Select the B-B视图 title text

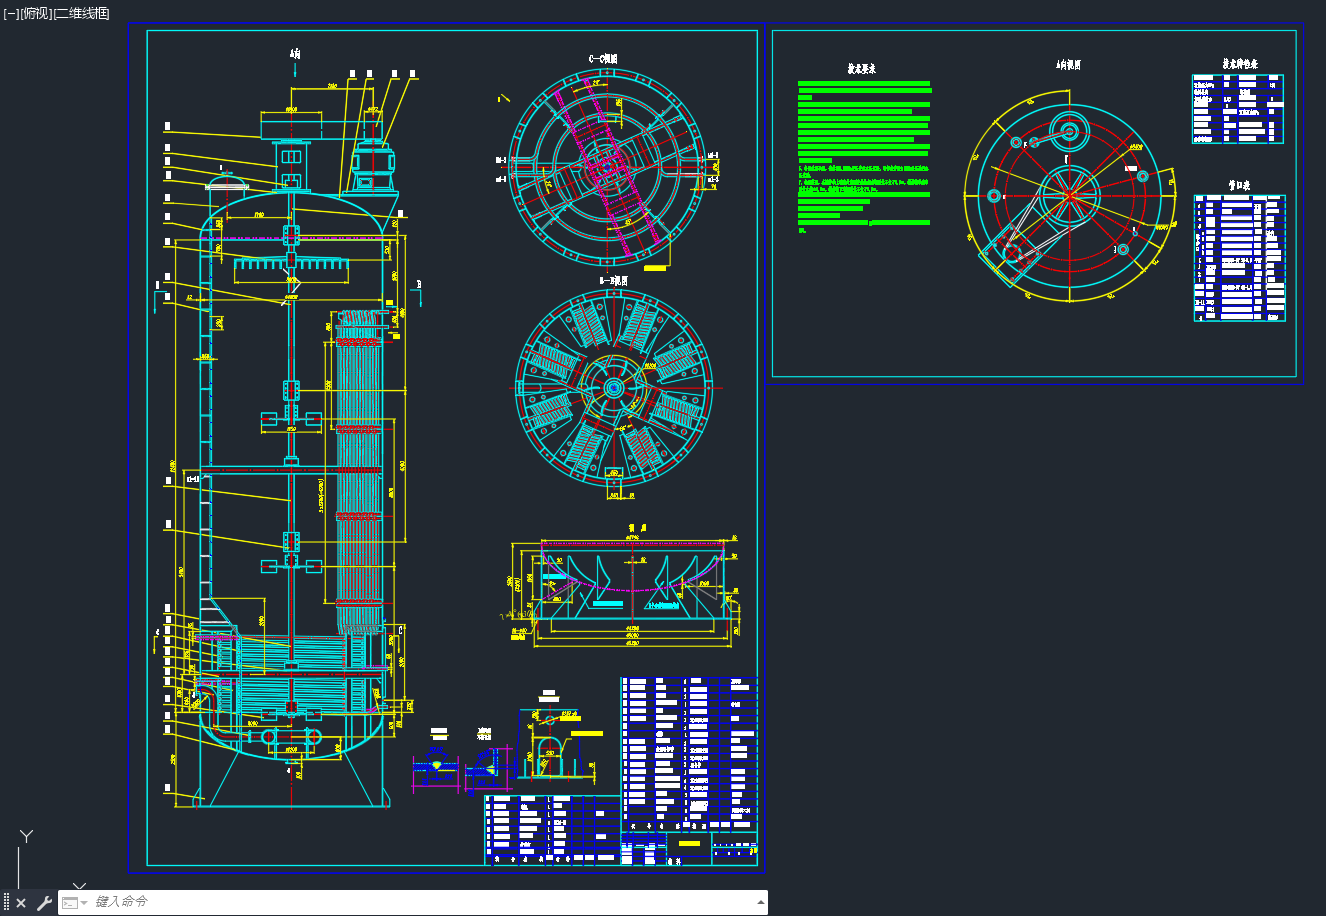click(x=613, y=281)
